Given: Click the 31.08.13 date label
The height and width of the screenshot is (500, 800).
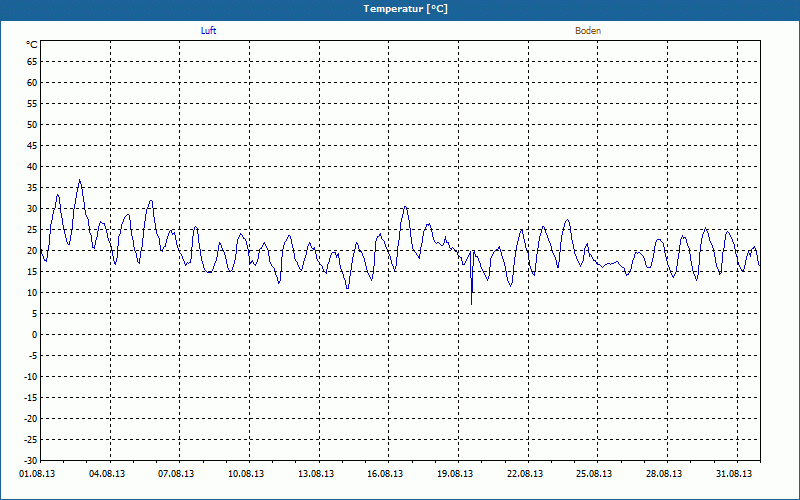Looking at the screenshot, I should pos(734,474).
